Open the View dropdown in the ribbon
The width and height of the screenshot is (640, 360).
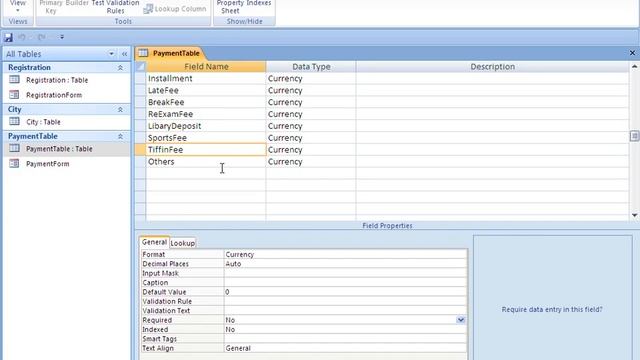[18, 6]
